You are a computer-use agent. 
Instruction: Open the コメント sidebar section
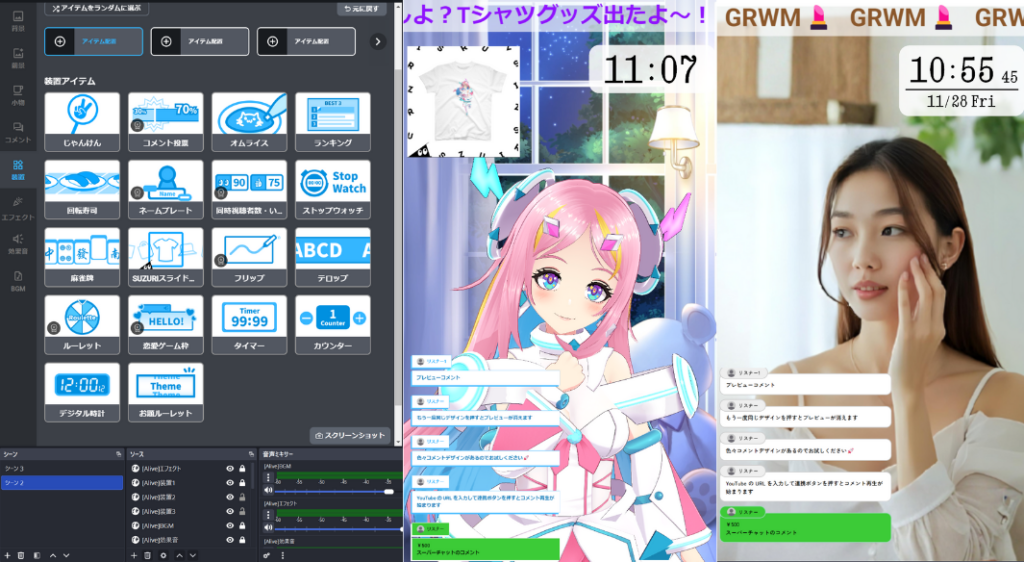click(x=18, y=132)
